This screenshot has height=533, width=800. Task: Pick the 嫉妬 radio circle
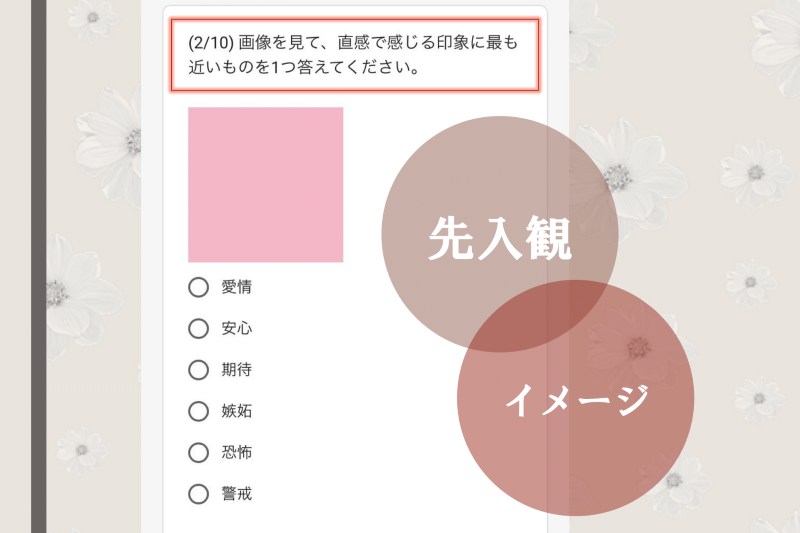point(198,411)
